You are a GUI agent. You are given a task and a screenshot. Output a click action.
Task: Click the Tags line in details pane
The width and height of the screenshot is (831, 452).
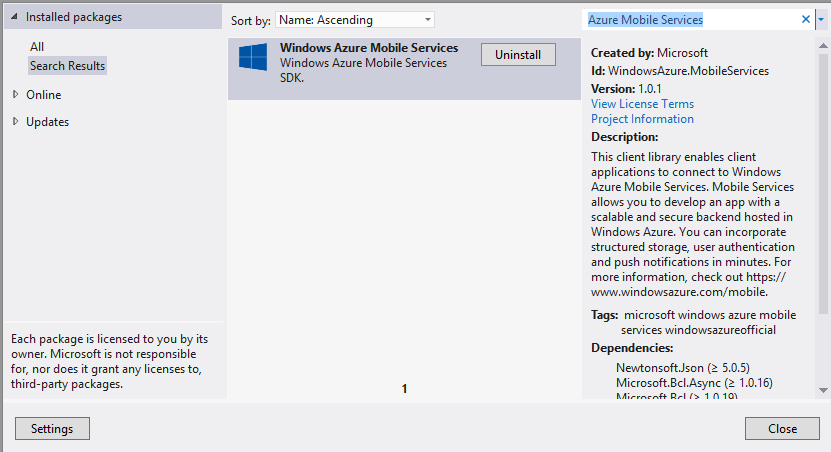coord(694,322)
